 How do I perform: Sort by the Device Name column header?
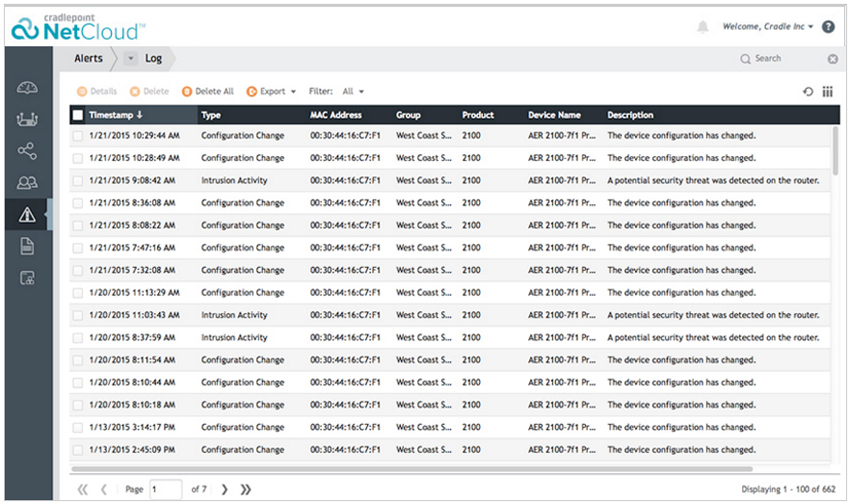point(564,115)
